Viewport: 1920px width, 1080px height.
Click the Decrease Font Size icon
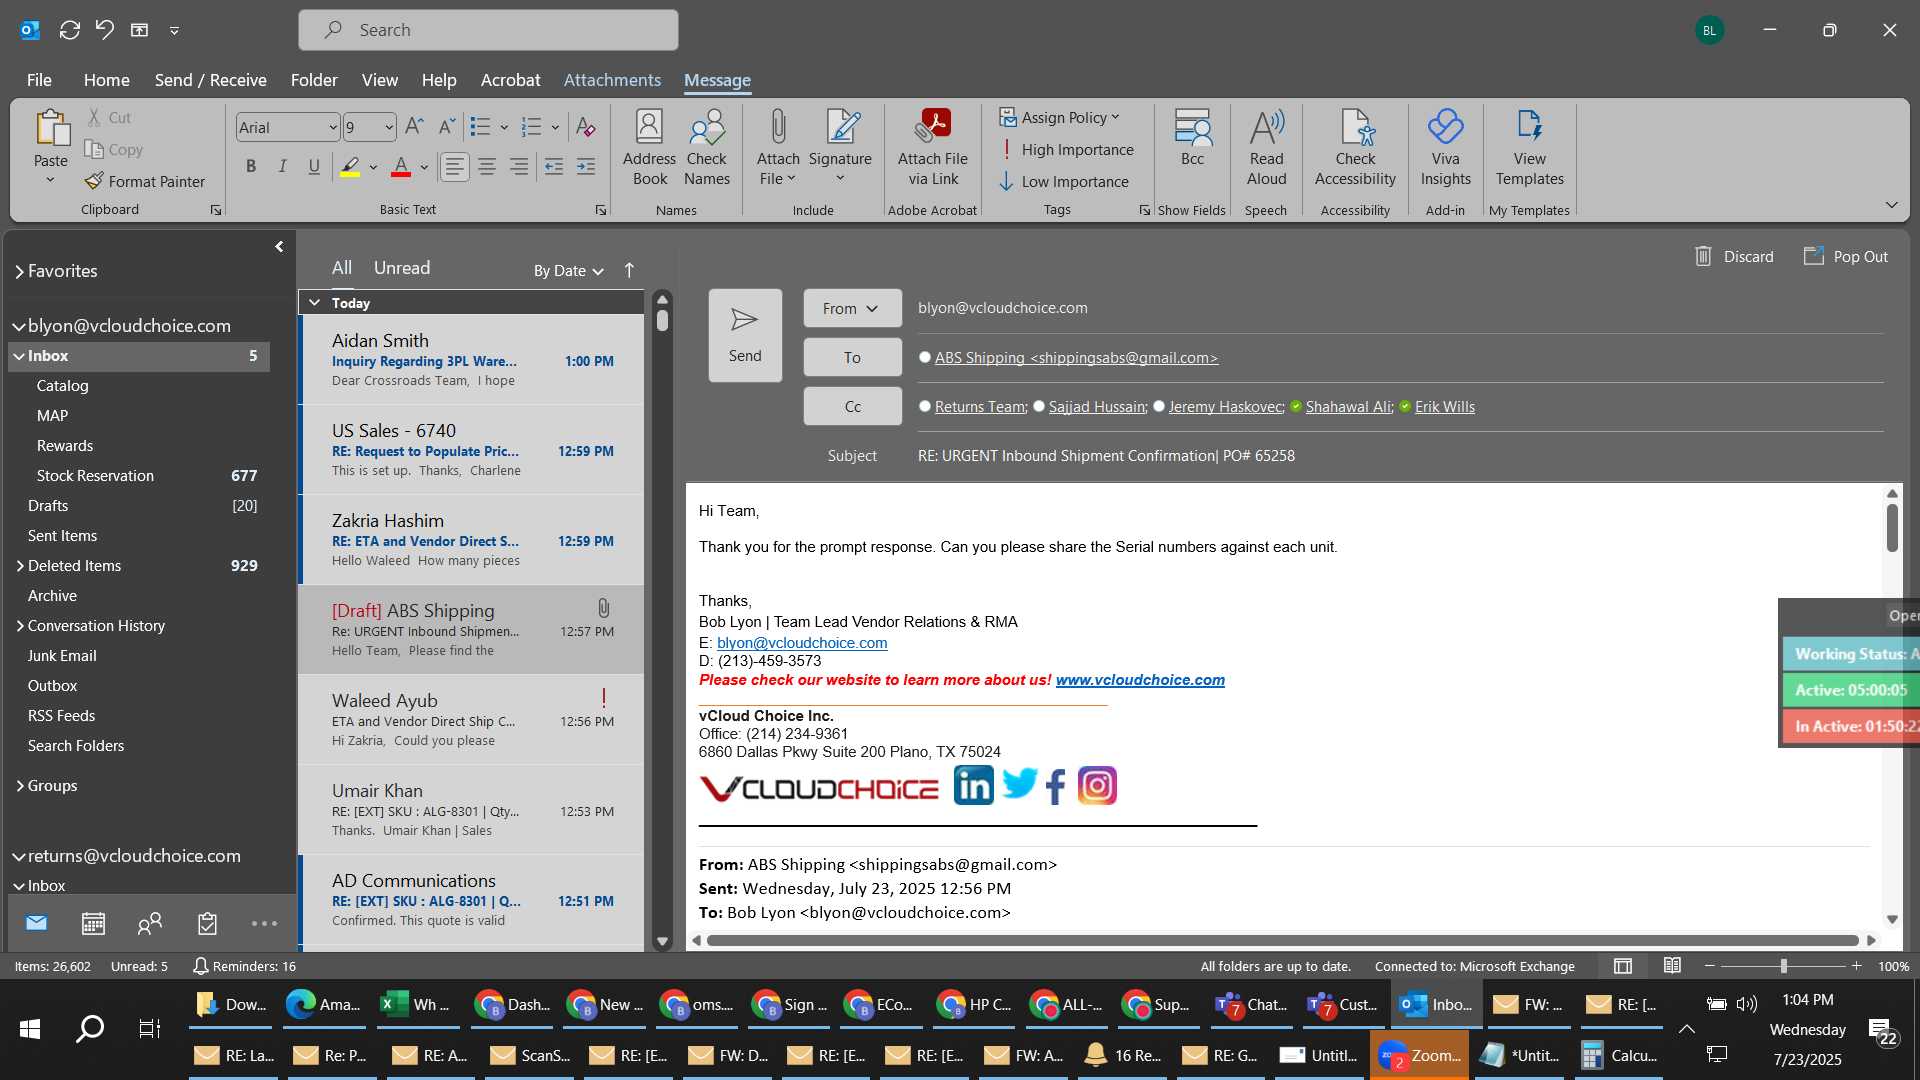447,127
